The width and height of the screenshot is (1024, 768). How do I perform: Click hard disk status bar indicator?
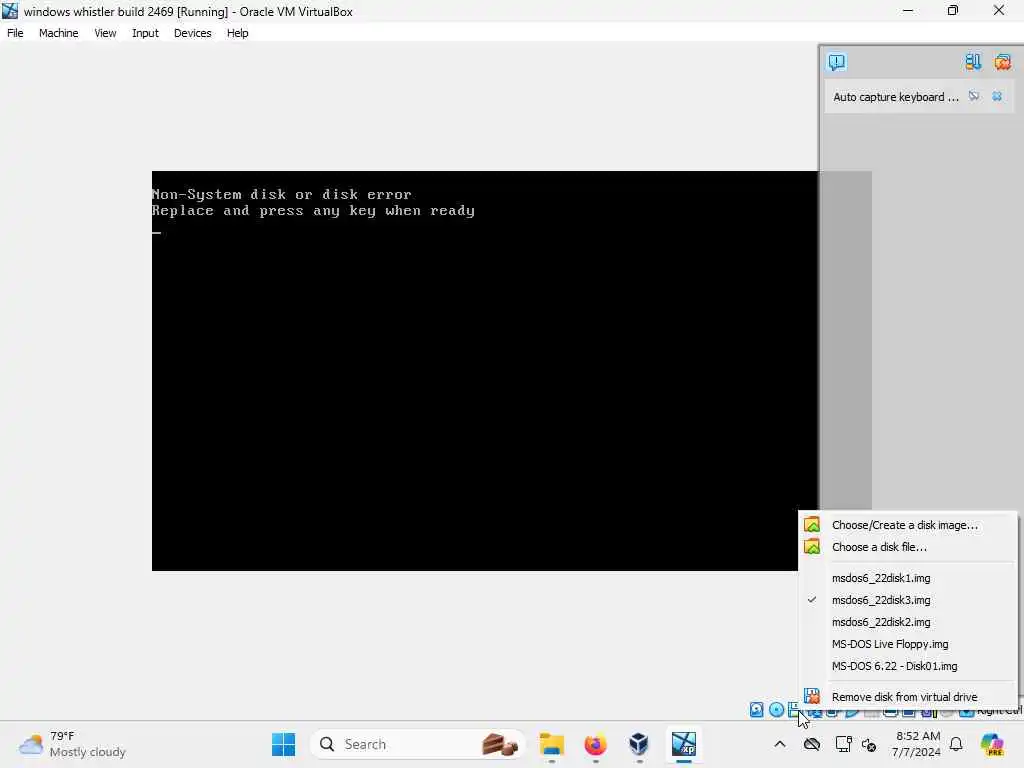(x=756, y=710)
